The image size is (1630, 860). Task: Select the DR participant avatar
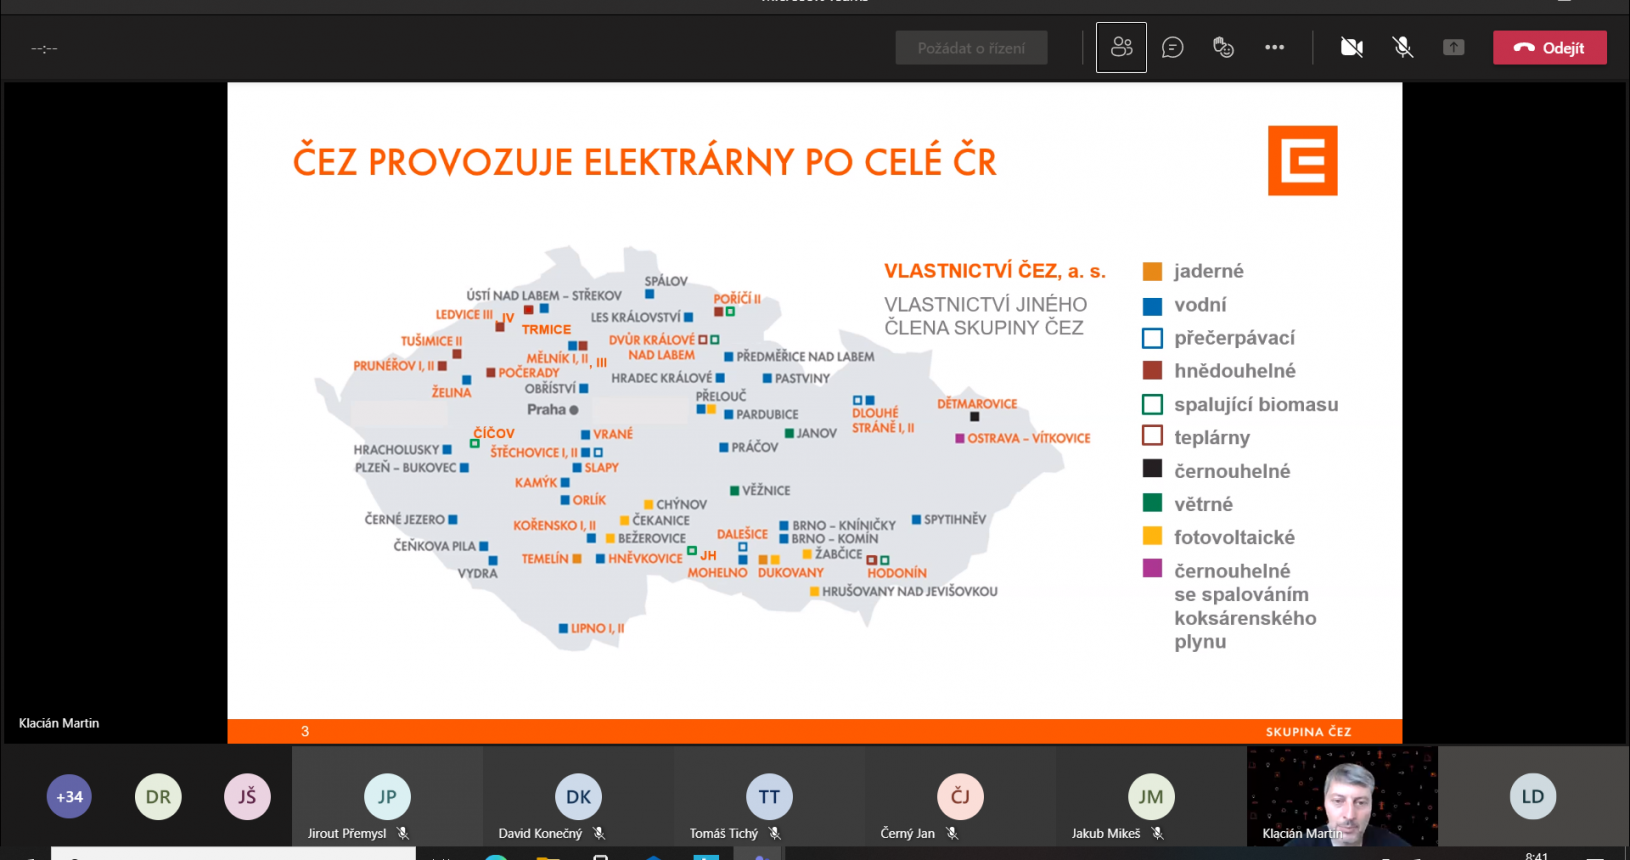click(158, 797)
